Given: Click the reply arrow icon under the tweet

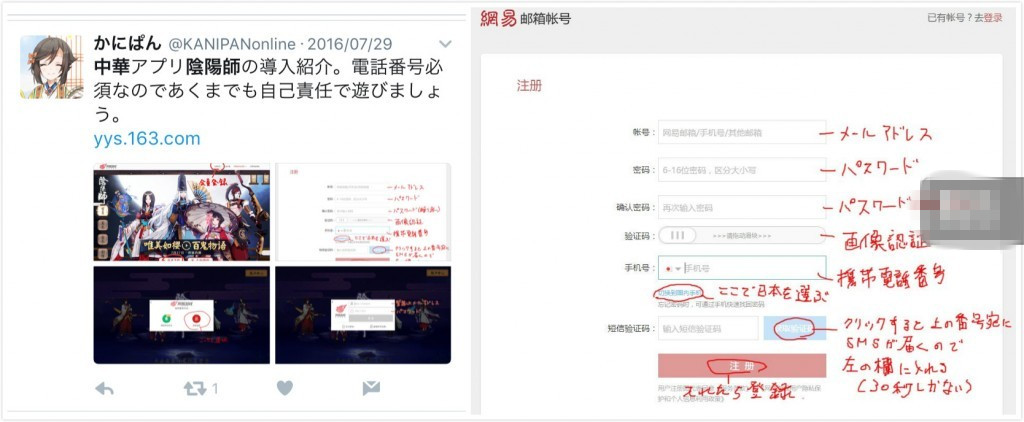Looking at the screenshot, I should pyautogui.click(x=104, y=389).
